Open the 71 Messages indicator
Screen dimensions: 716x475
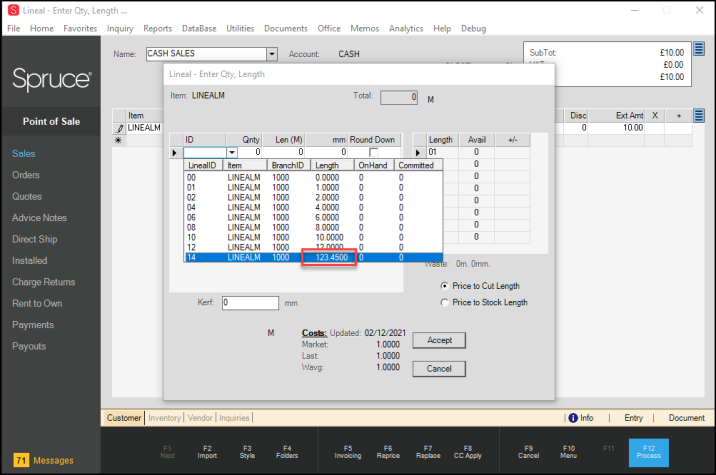[x=44, y=460]
